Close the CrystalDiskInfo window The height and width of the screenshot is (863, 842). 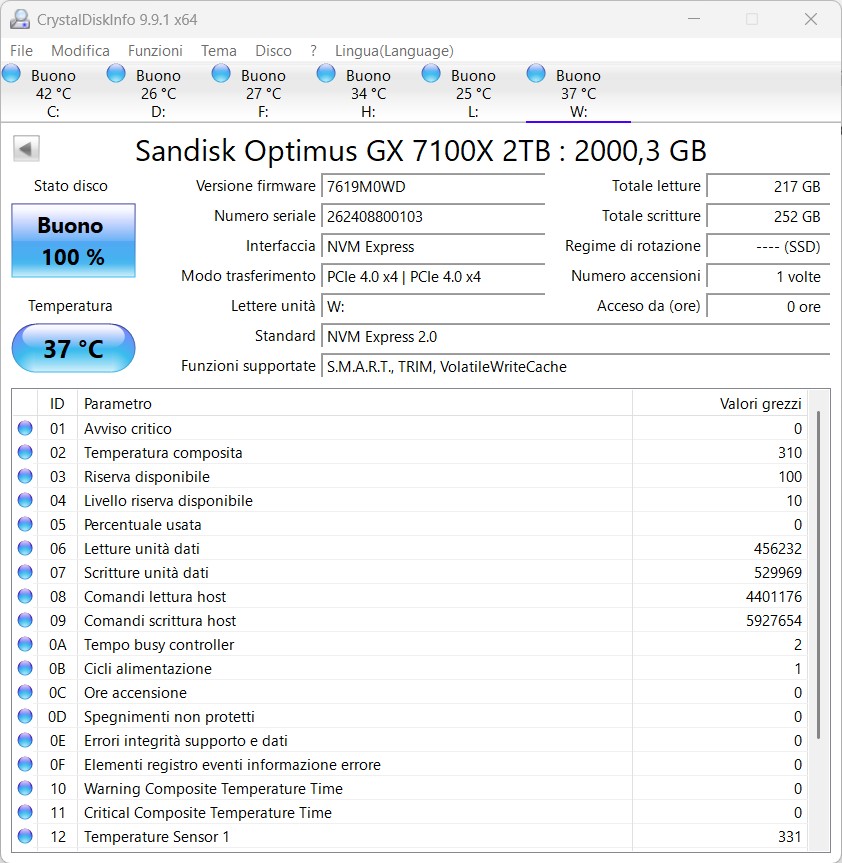(x=811, y=19)
